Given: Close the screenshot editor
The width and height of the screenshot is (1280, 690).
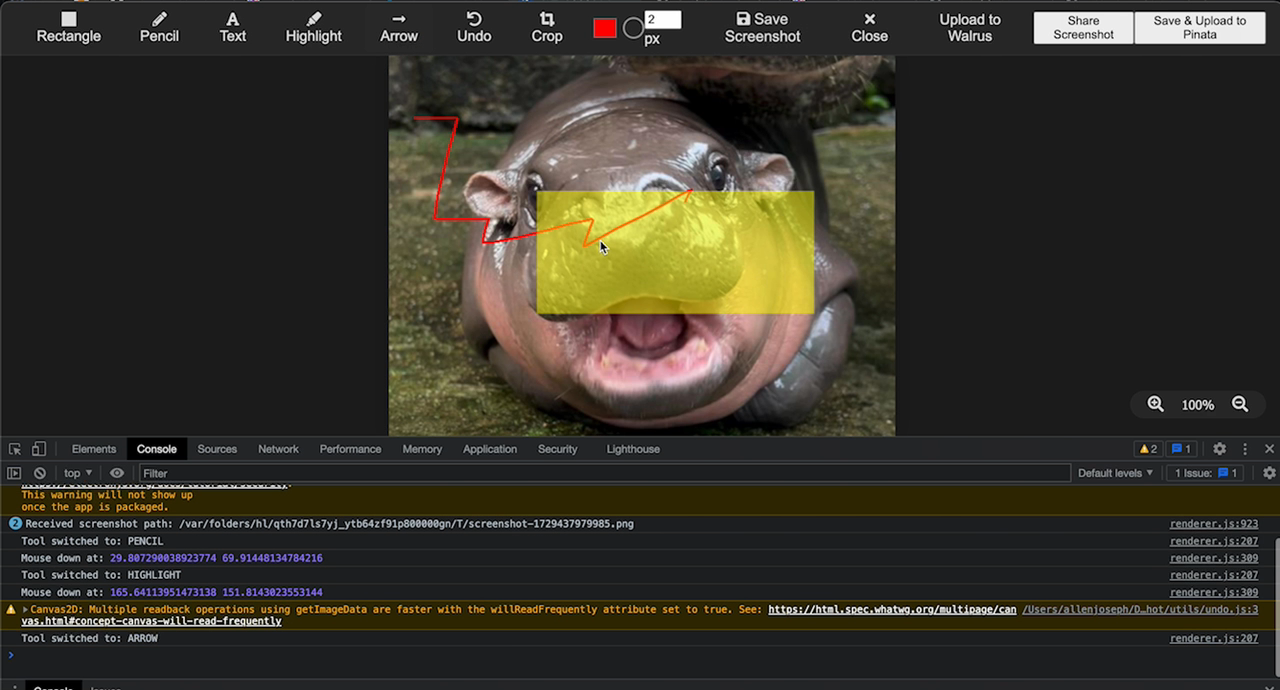Looking at the screenshot, I should click(870, 27).
